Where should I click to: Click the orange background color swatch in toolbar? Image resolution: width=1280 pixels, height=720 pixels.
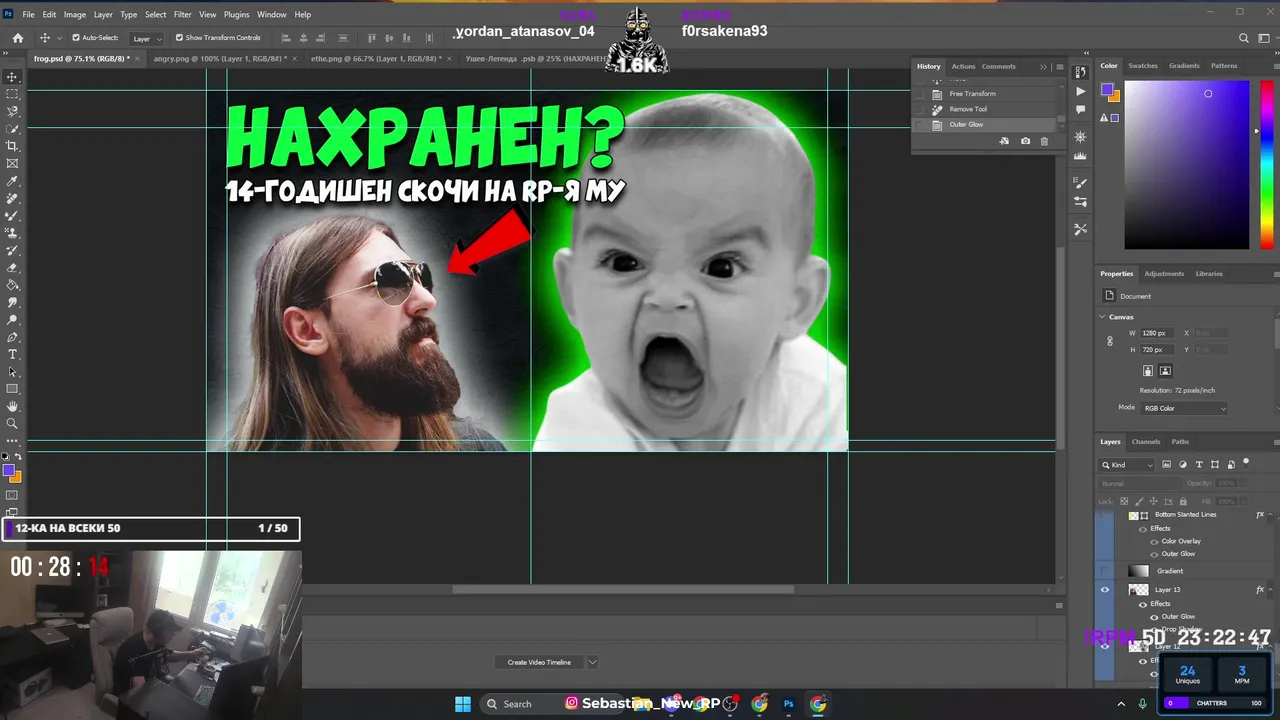tap(15, 476)
